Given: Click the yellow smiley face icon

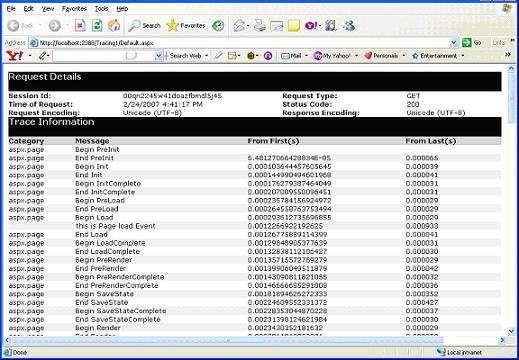Looking at the screenshot, I should pos(251,56).
